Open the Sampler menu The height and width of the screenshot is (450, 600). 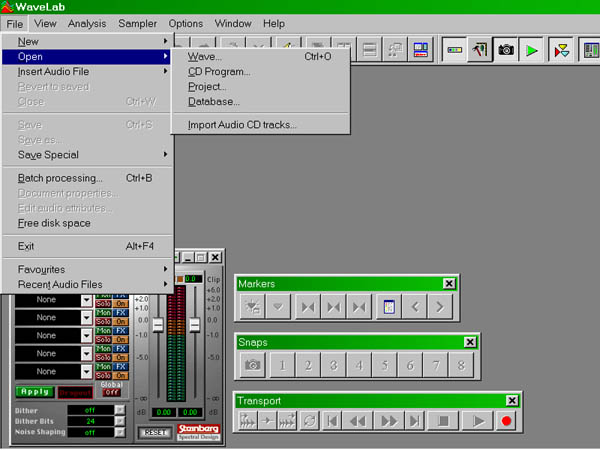[137, 24]
